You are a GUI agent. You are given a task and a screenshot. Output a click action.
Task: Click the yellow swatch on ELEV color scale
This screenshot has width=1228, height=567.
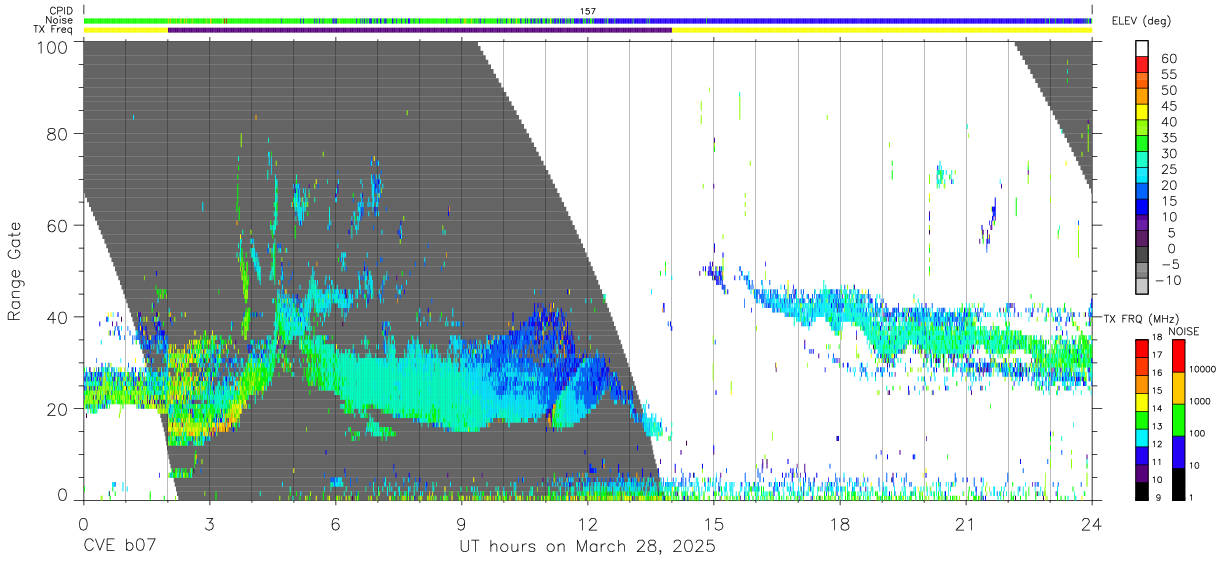coord(1142,112)
